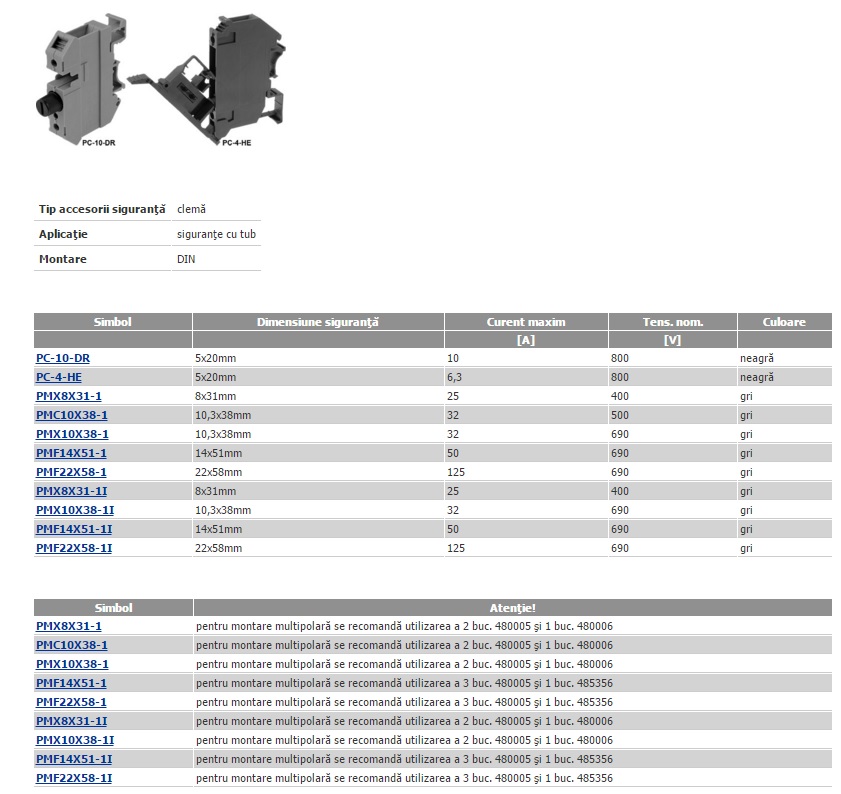Open PMF22X58-1 link in the Atenție table

point(71,702)
